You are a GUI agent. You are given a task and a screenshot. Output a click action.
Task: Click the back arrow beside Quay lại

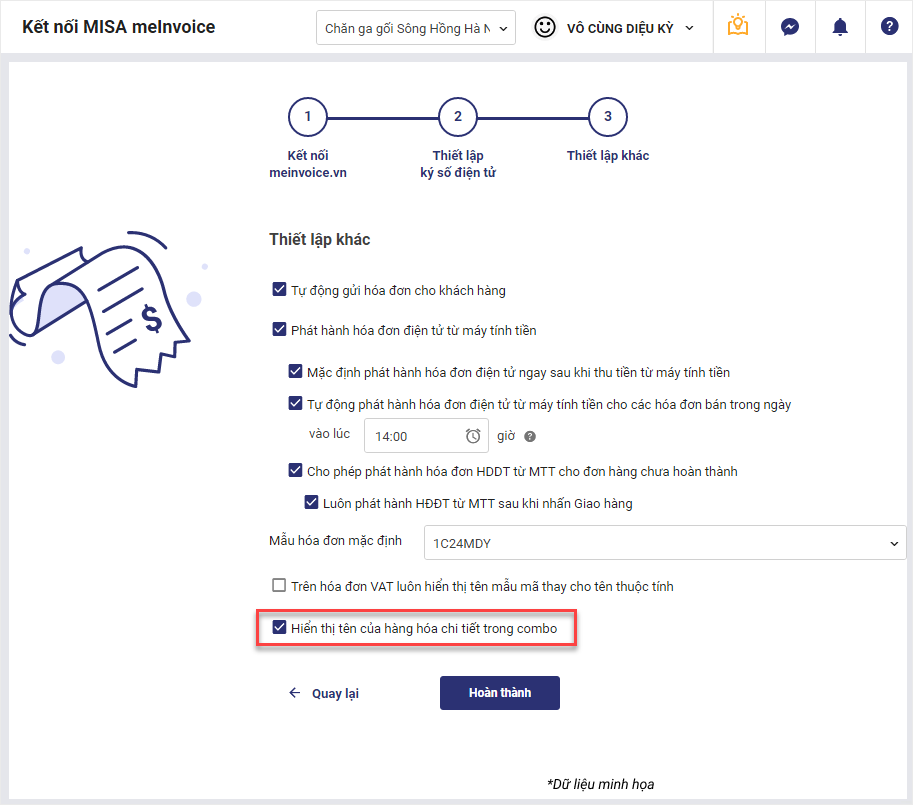pyautogui.click(x=294, y=693)
